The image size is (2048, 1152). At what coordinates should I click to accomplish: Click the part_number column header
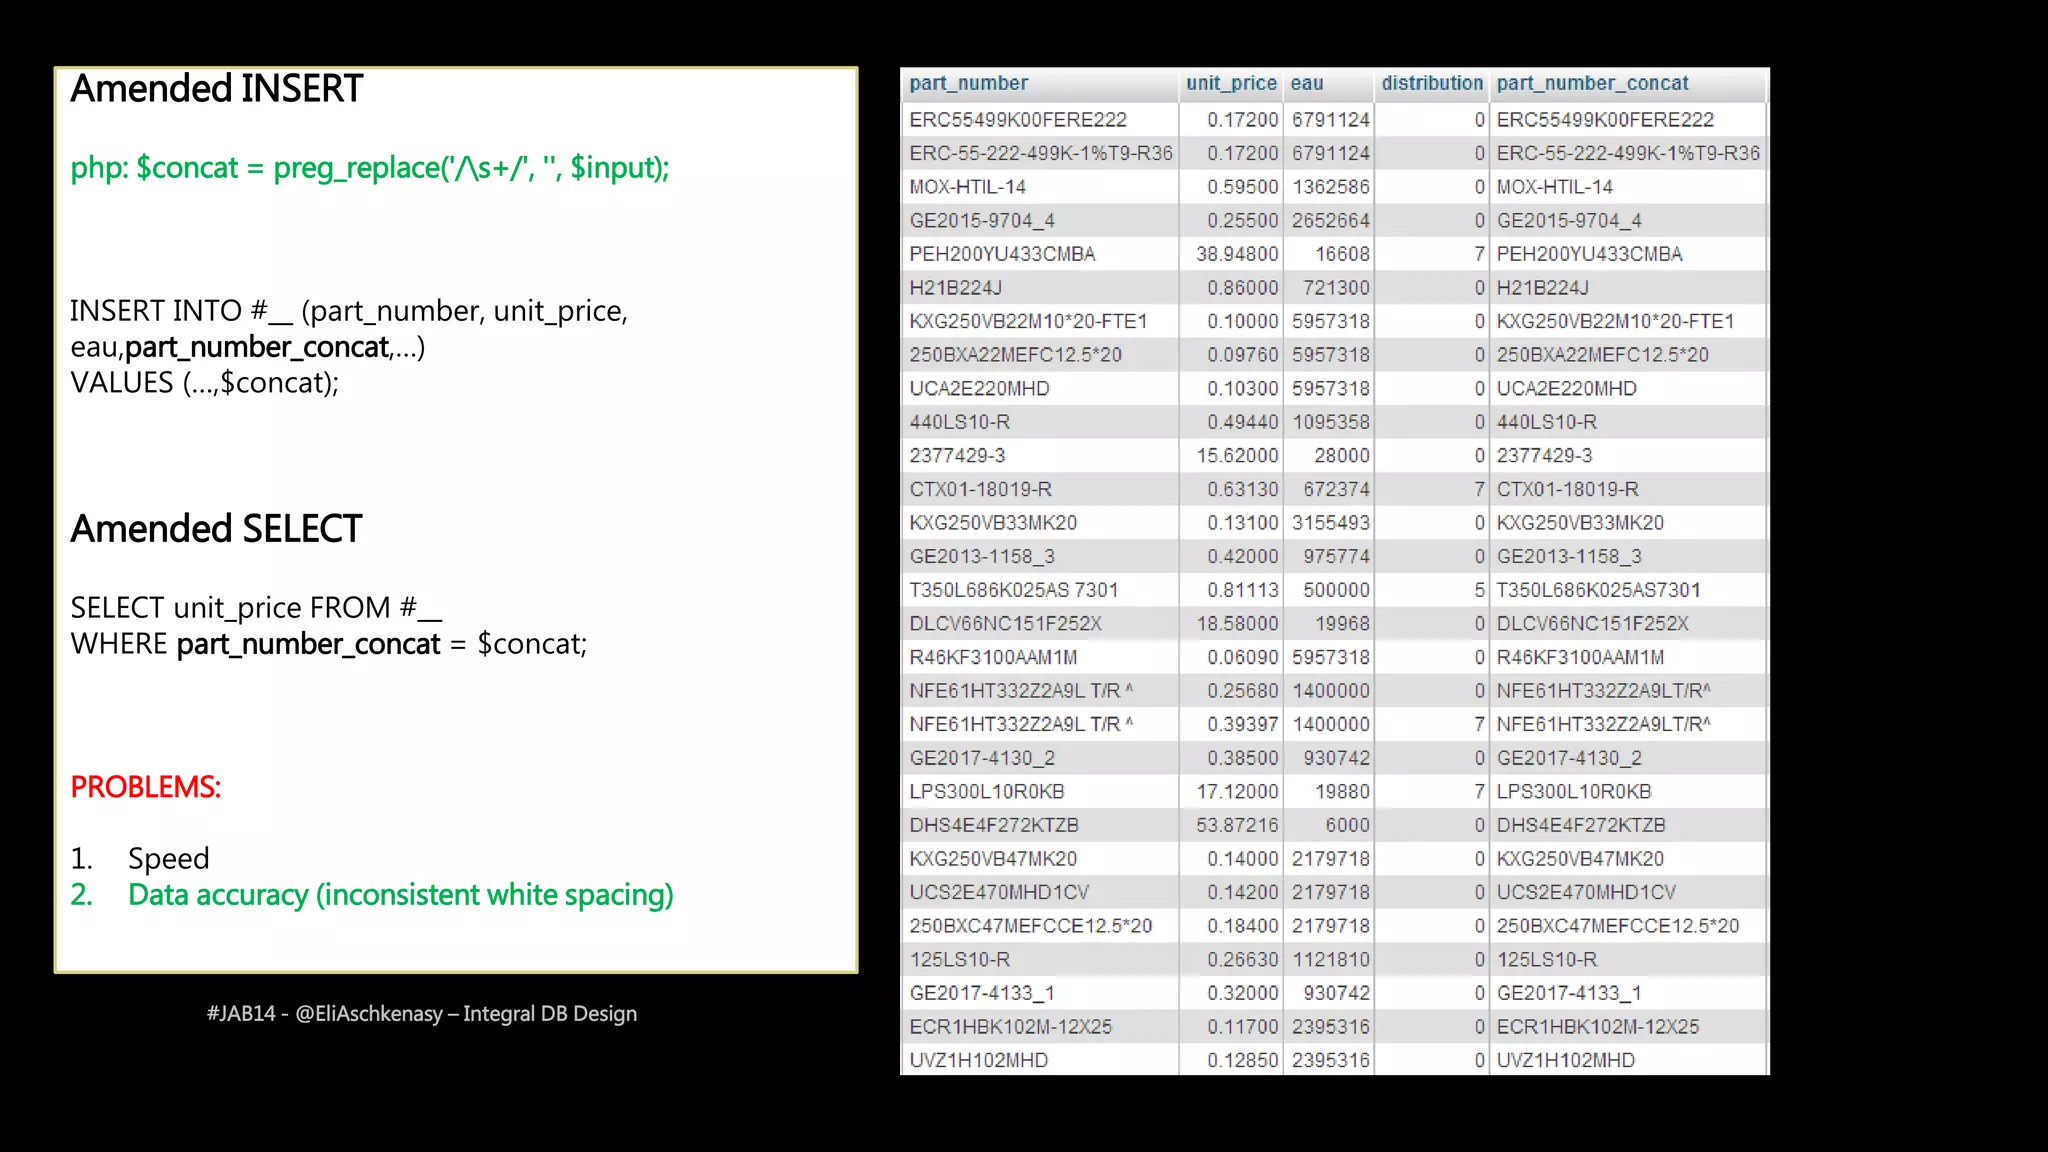coord(968,84)
